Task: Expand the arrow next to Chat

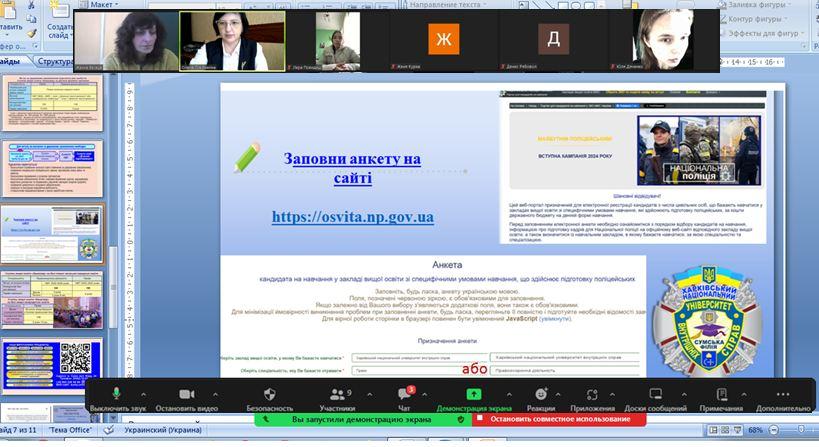Action: click(x=424, y=394)
